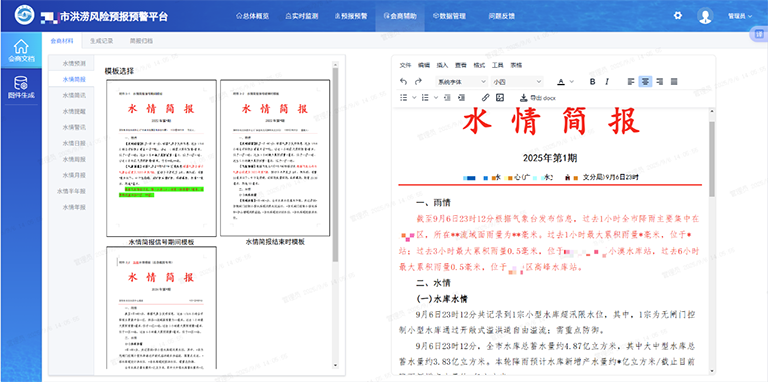
Task: Justify the text on both sides
Action: [x=673, y=82]
